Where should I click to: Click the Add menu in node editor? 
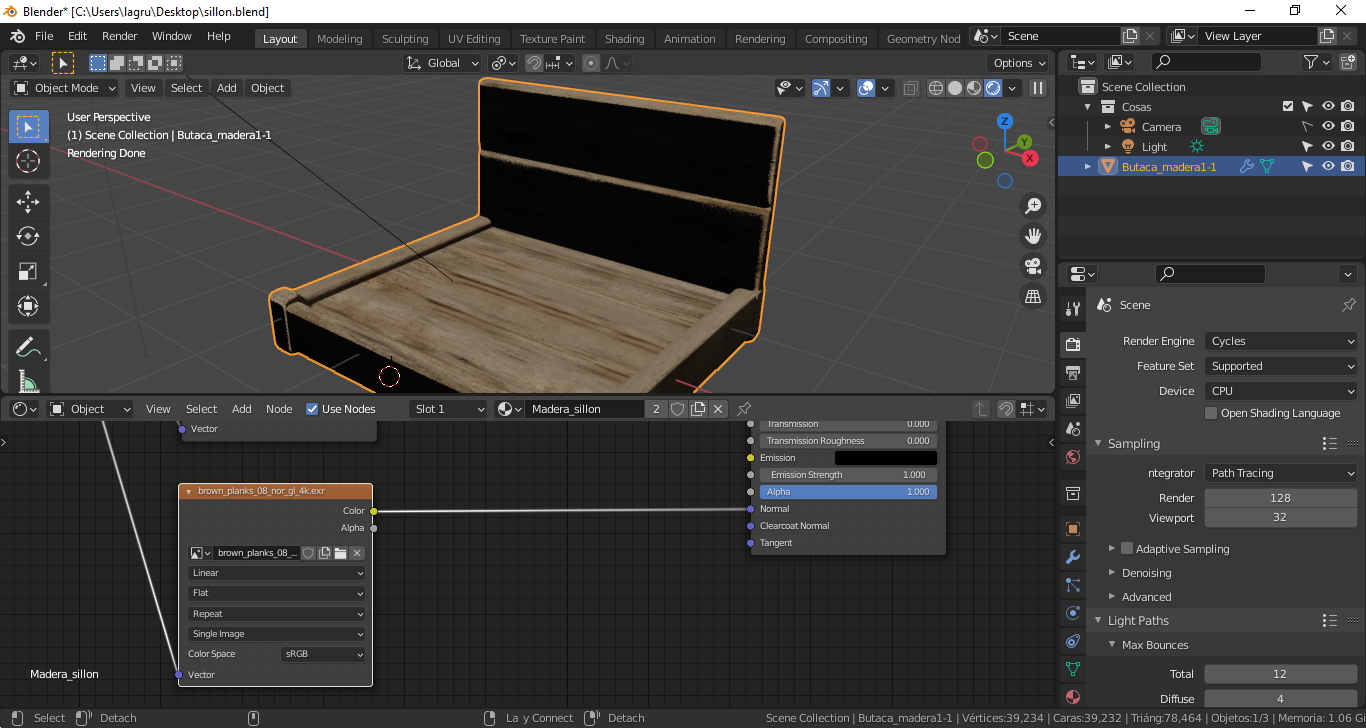(x=242, y=409)
